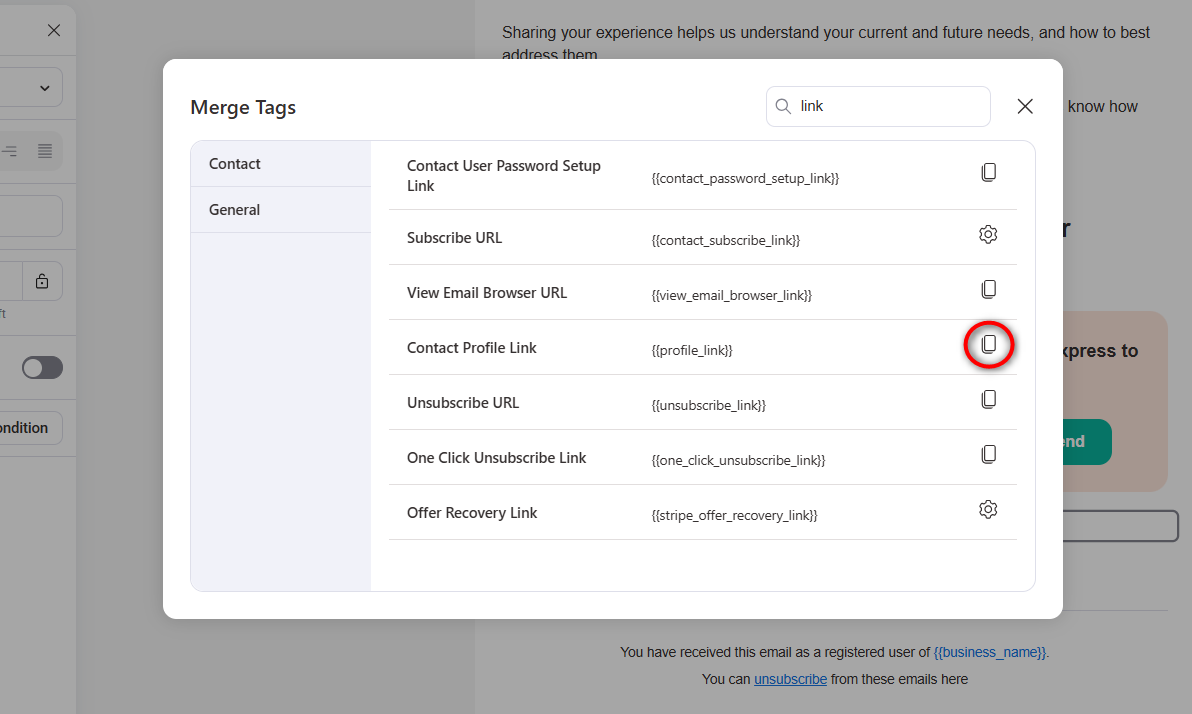Image resolution: width=1192 pixels, height=714 pixels.
Task: Click the magnifier icon in the search box
Action: coord(783,106)
